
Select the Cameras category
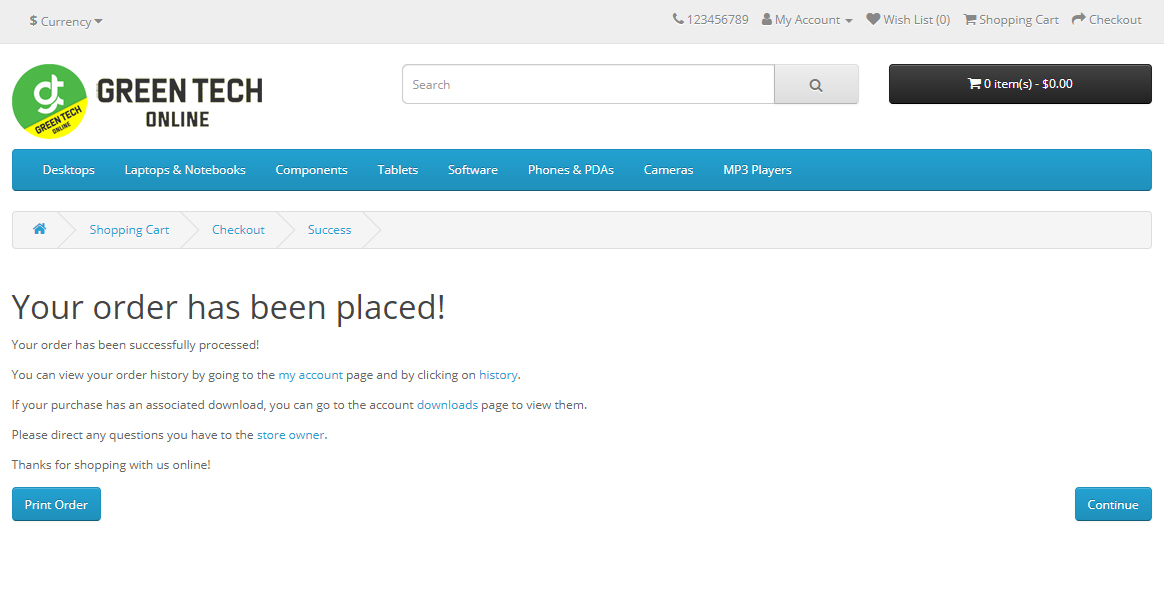pos(669,170)
